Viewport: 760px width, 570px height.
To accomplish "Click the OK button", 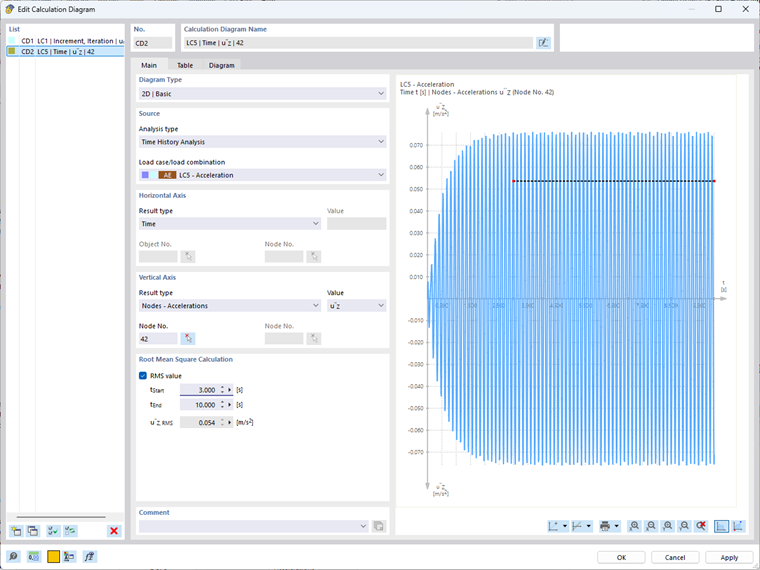I will (621, 557).
